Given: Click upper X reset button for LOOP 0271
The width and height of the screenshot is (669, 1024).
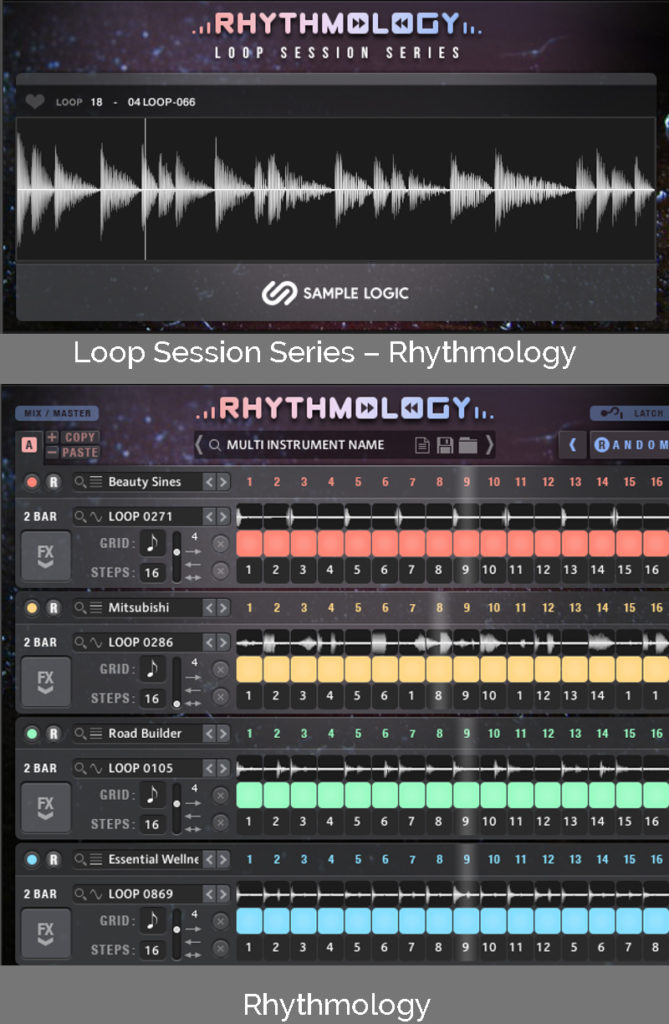Looking at the screenshot, I should click(221, 543).
